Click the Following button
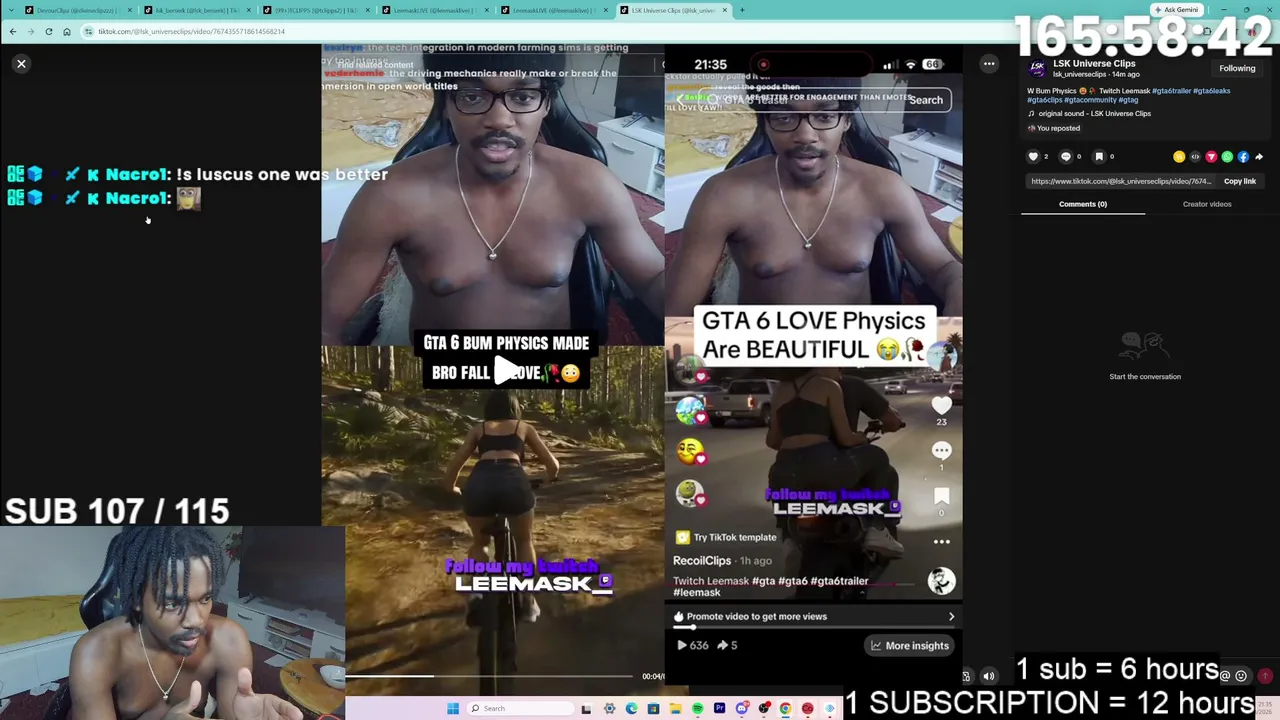Image resolution: width=1280 pixels, height=720 pixels. tap(1237, 68)
